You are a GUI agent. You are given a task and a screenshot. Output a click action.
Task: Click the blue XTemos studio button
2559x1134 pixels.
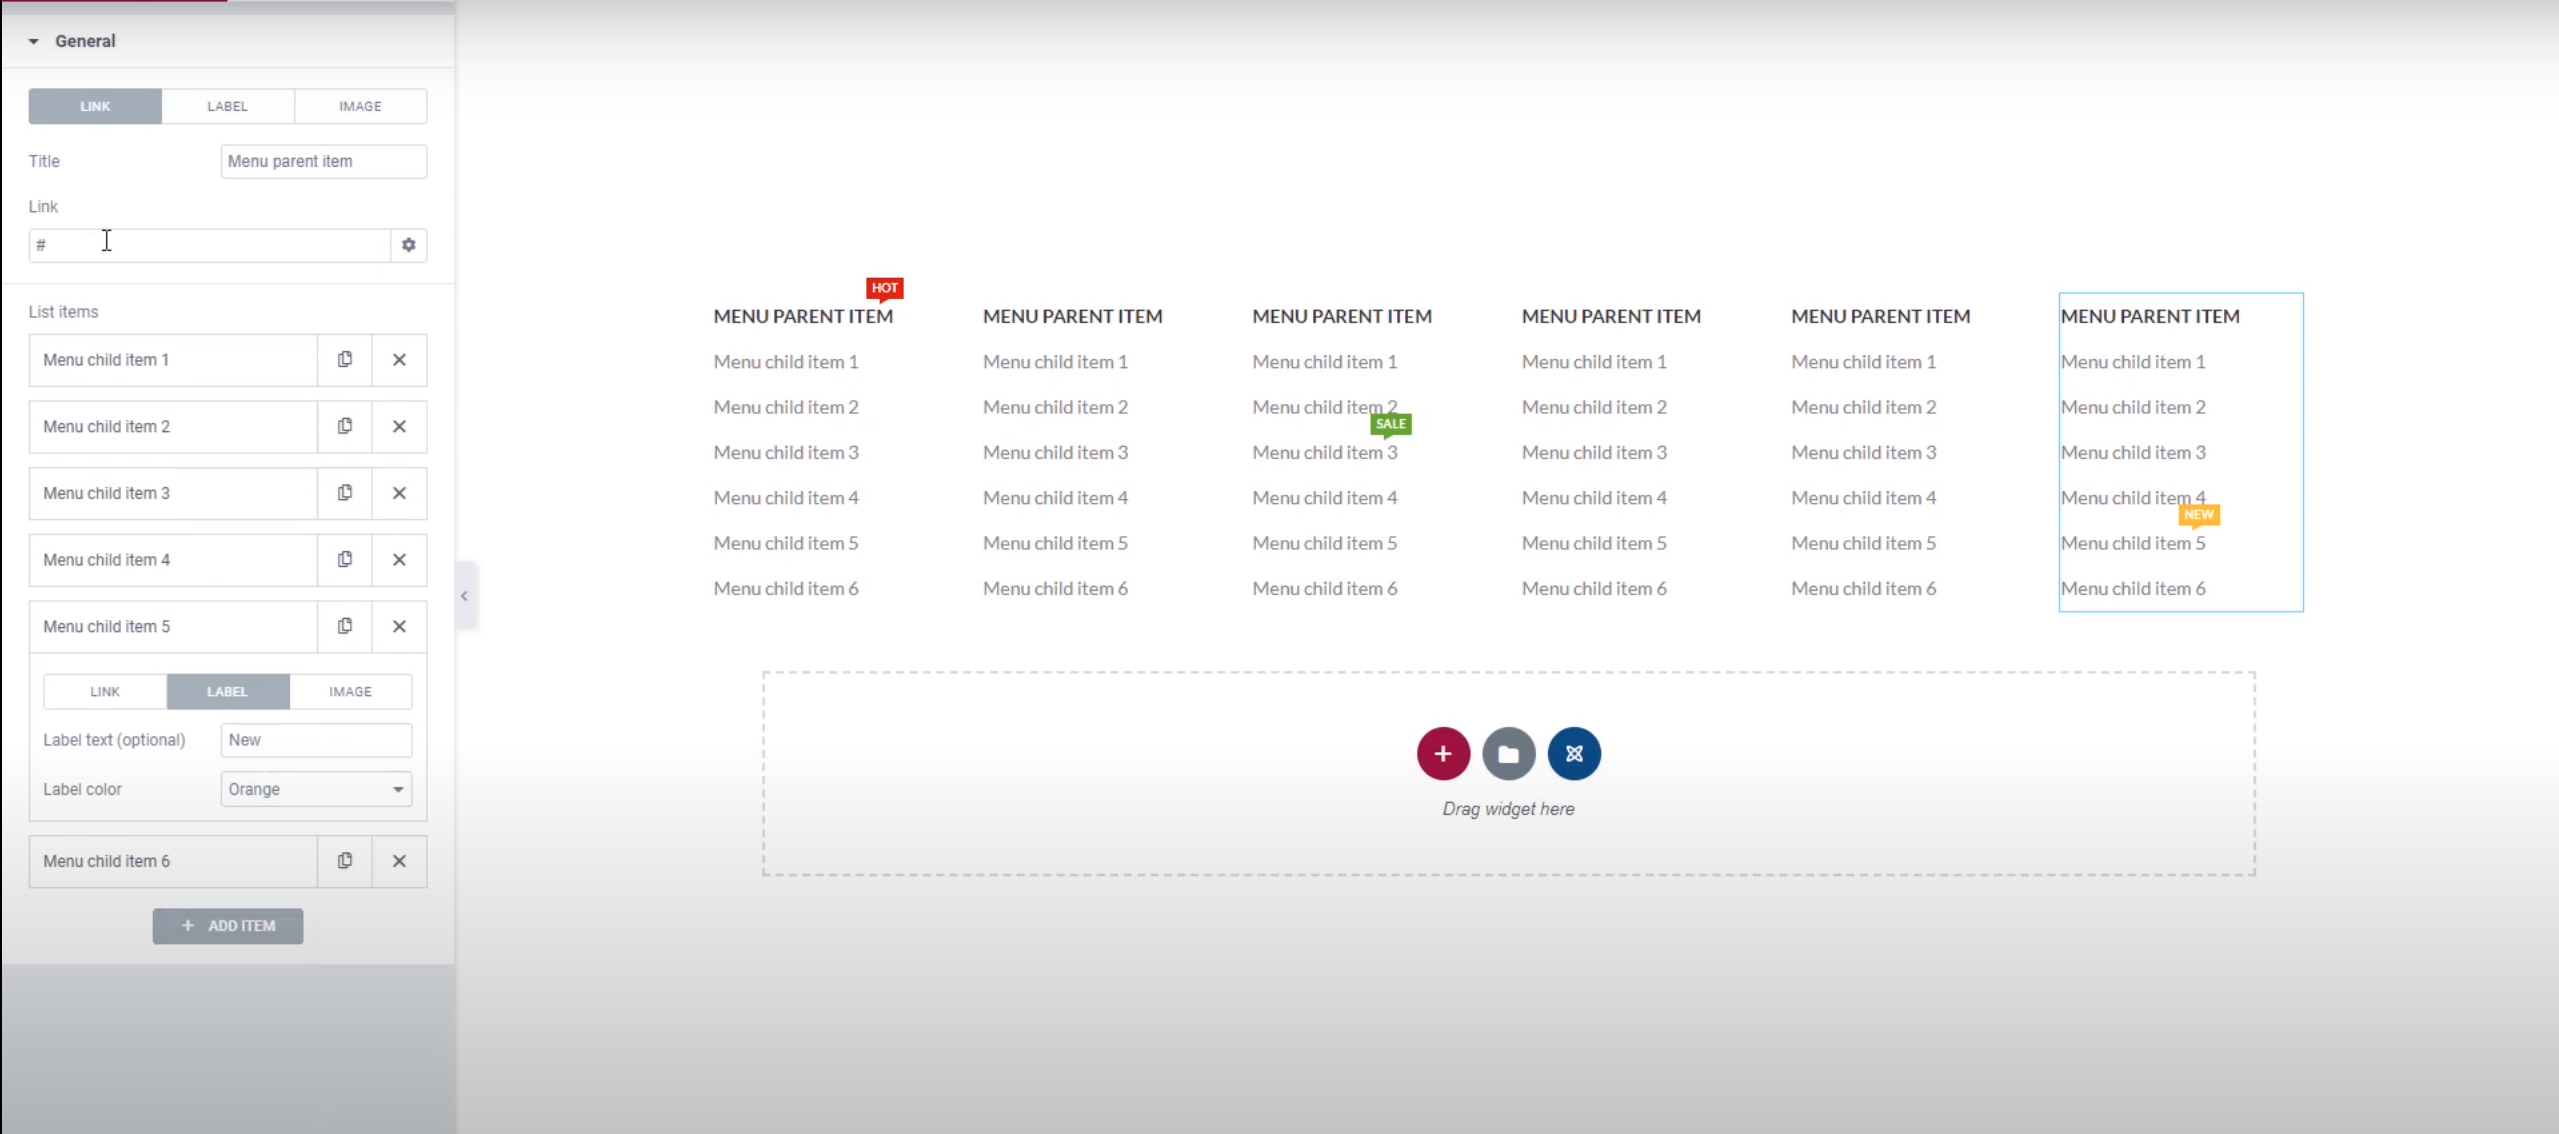1574,754
